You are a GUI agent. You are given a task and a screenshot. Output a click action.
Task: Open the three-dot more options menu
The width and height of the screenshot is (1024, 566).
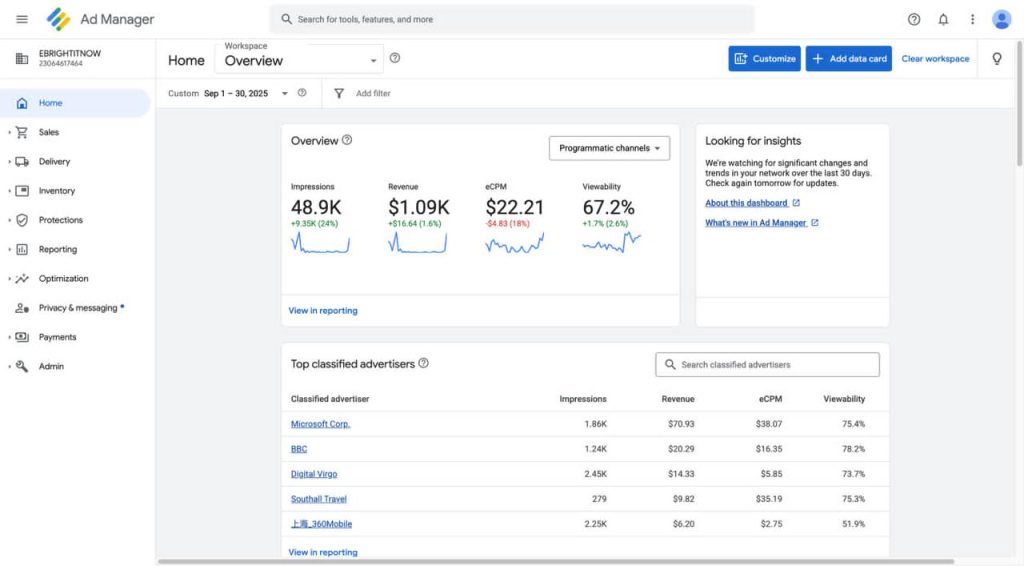click(972, 19)
